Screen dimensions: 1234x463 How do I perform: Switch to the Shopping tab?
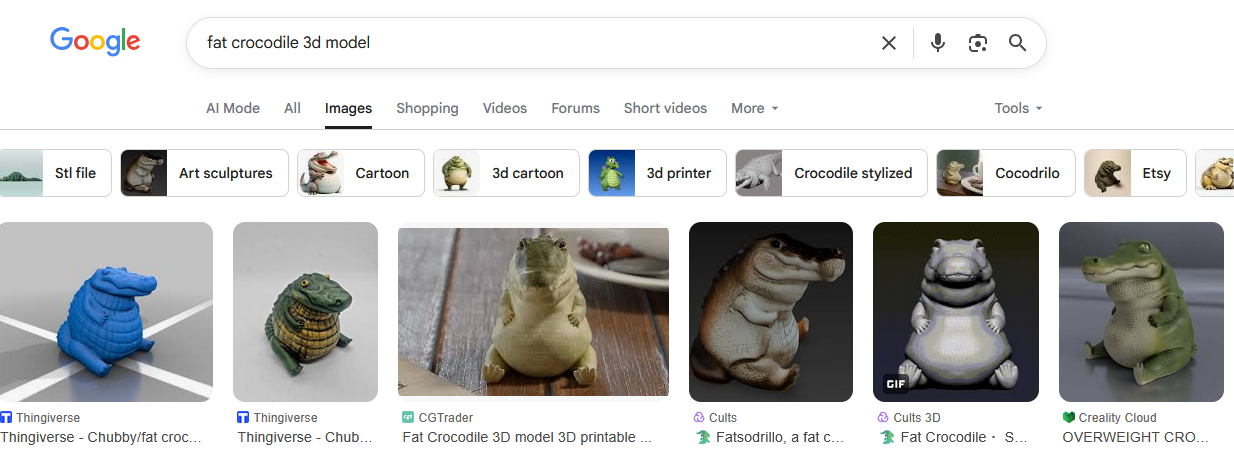pos(427,108)
